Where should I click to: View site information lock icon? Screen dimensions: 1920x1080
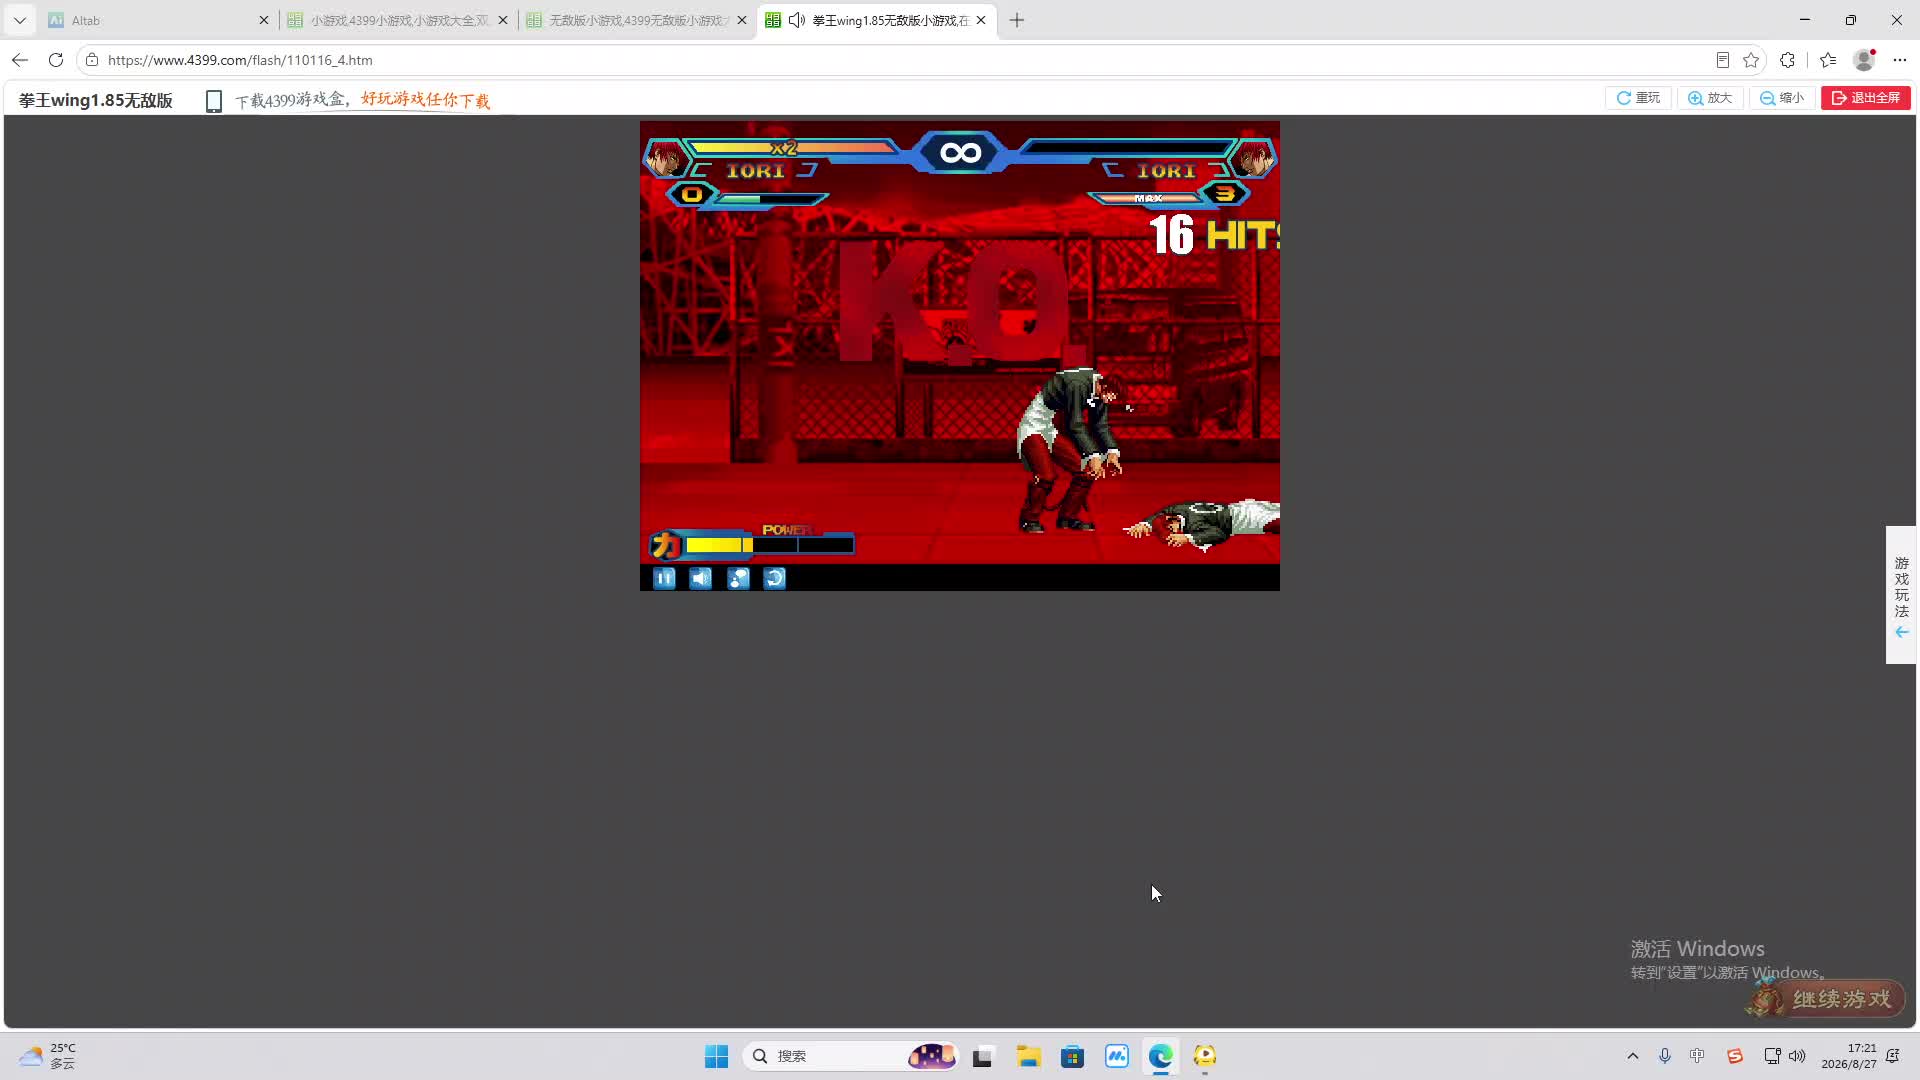(x=92, y=60)
